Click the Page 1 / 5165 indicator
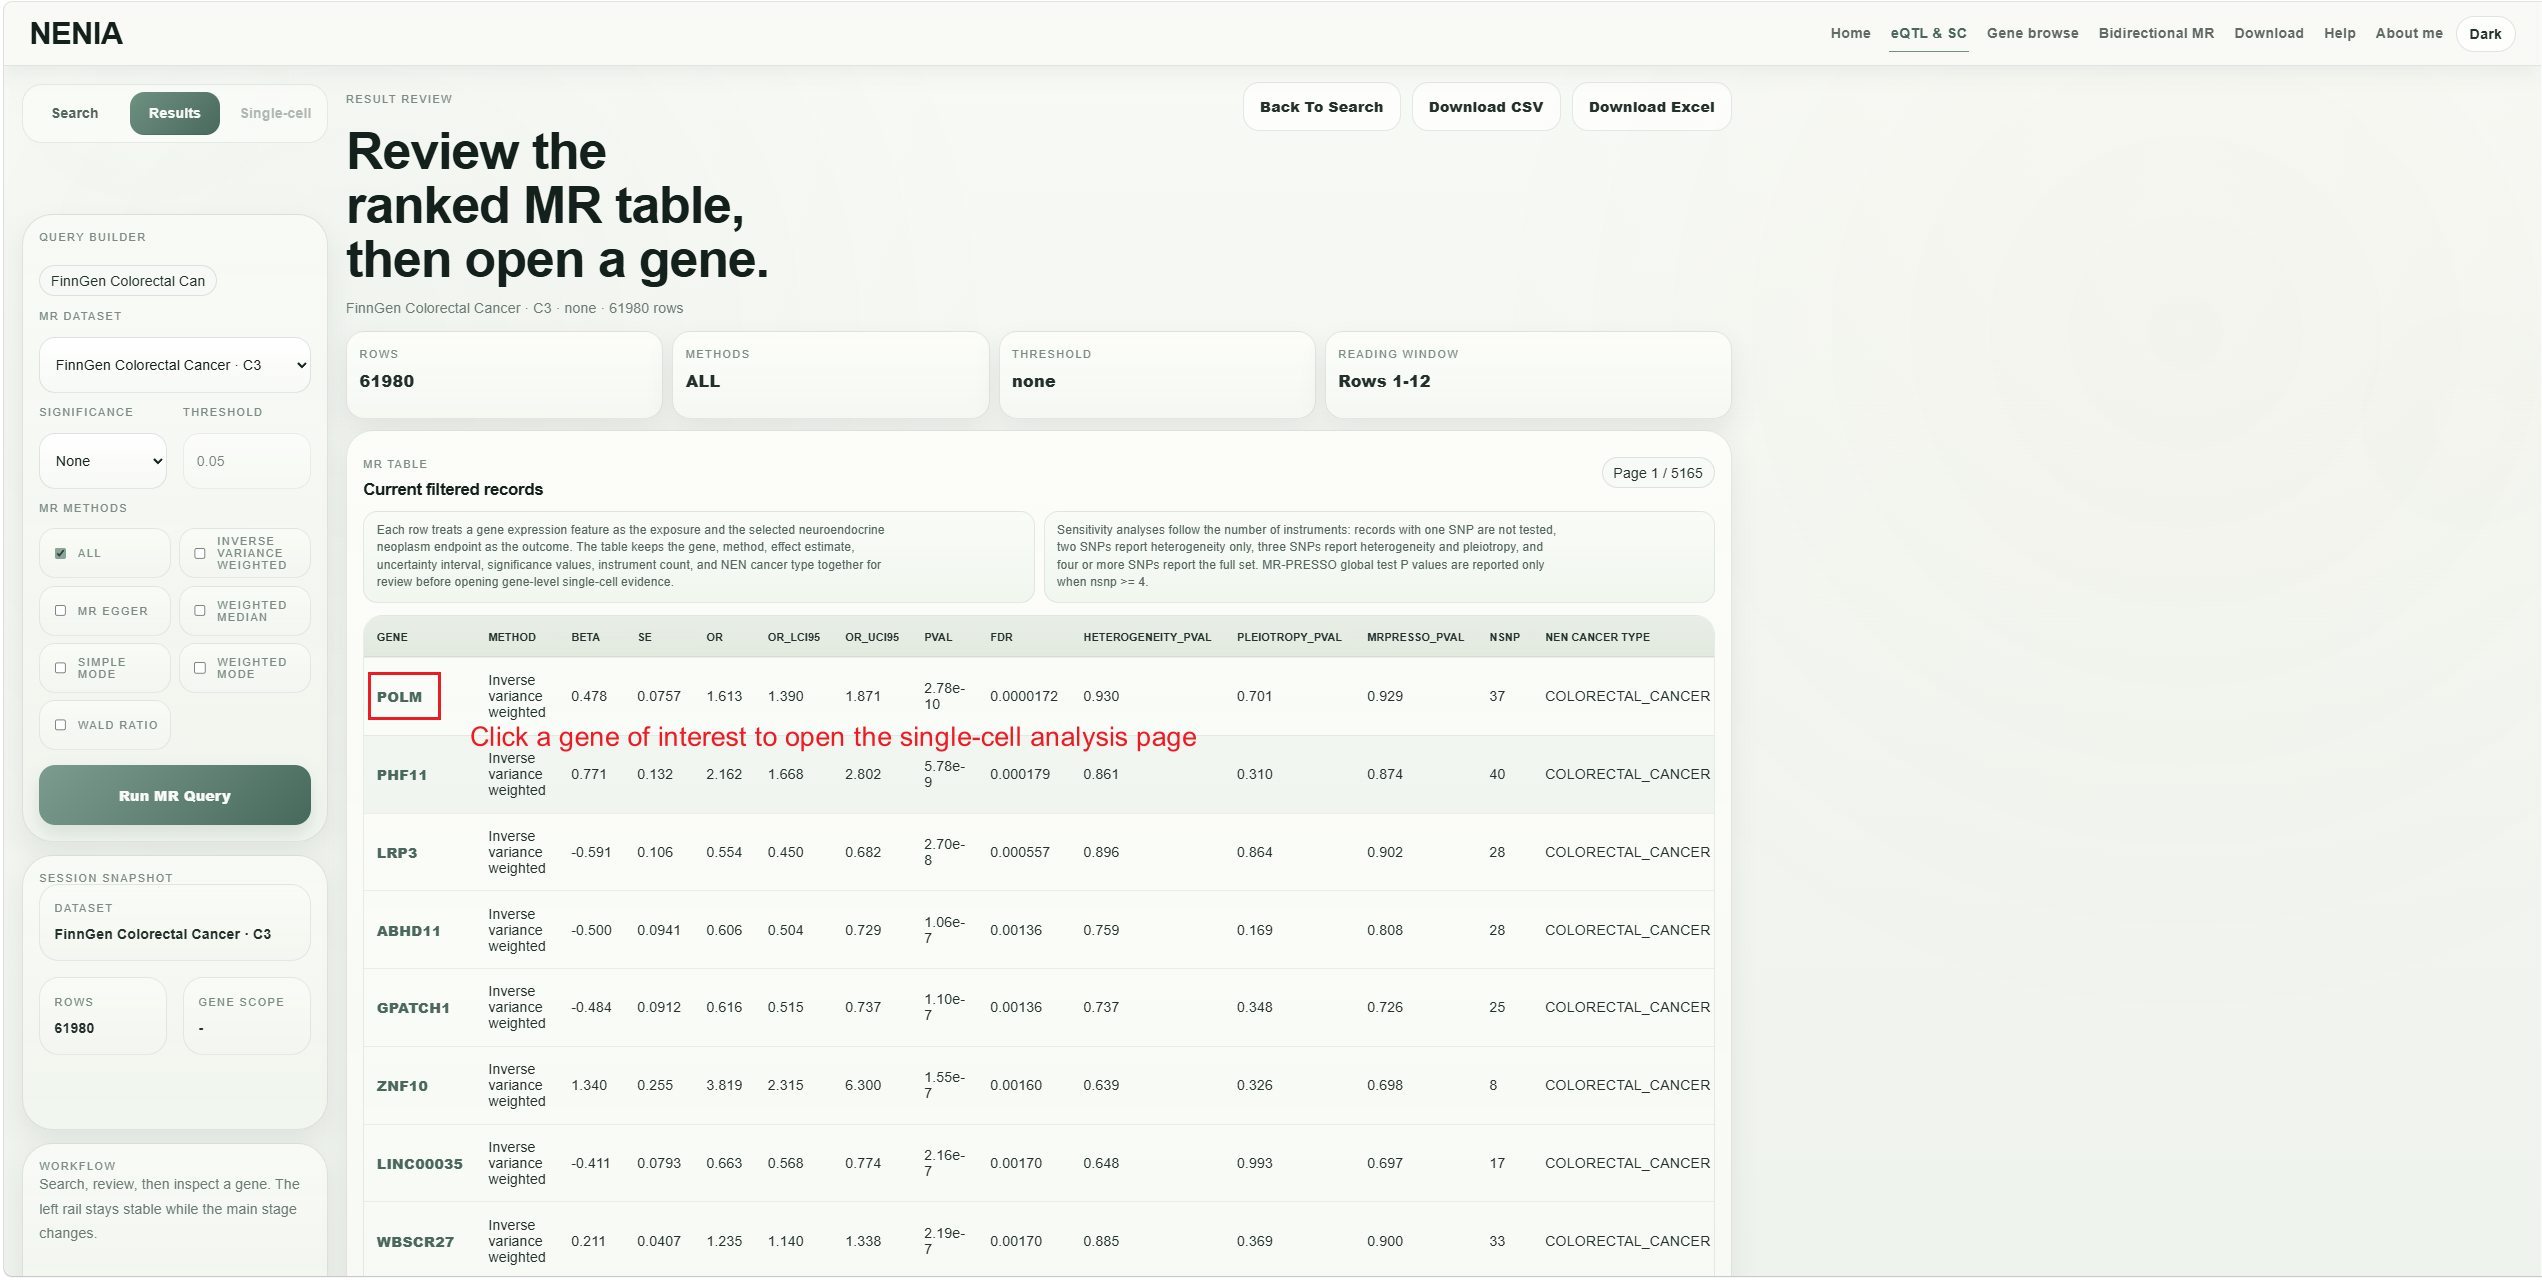 pyautogui.click(x=1657, y=473)
